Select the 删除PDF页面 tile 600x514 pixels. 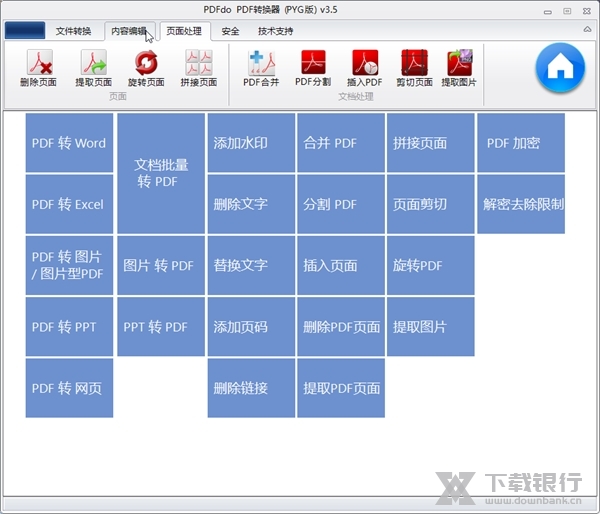[341, 326]
